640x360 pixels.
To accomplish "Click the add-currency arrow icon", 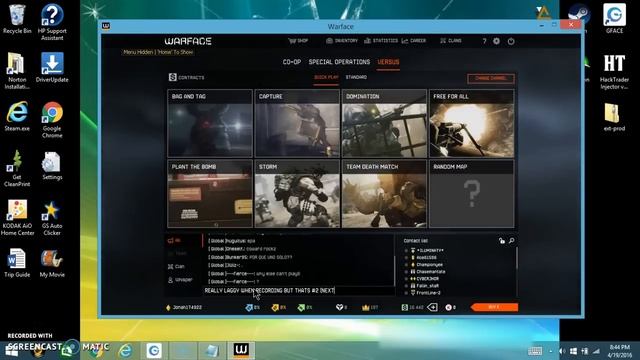I will [x=432, y=307].
